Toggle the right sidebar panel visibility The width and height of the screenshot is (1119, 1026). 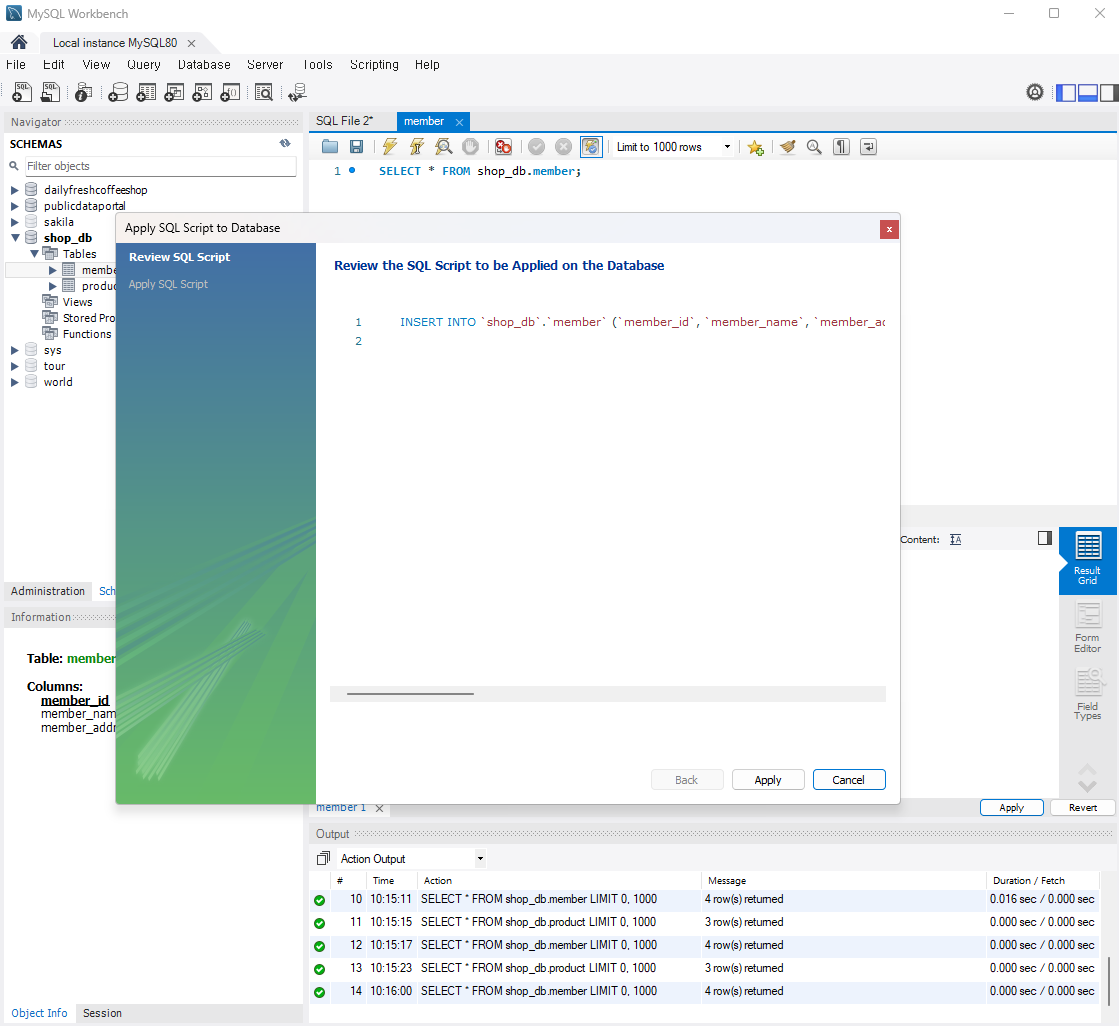(x=1109, y=93)
